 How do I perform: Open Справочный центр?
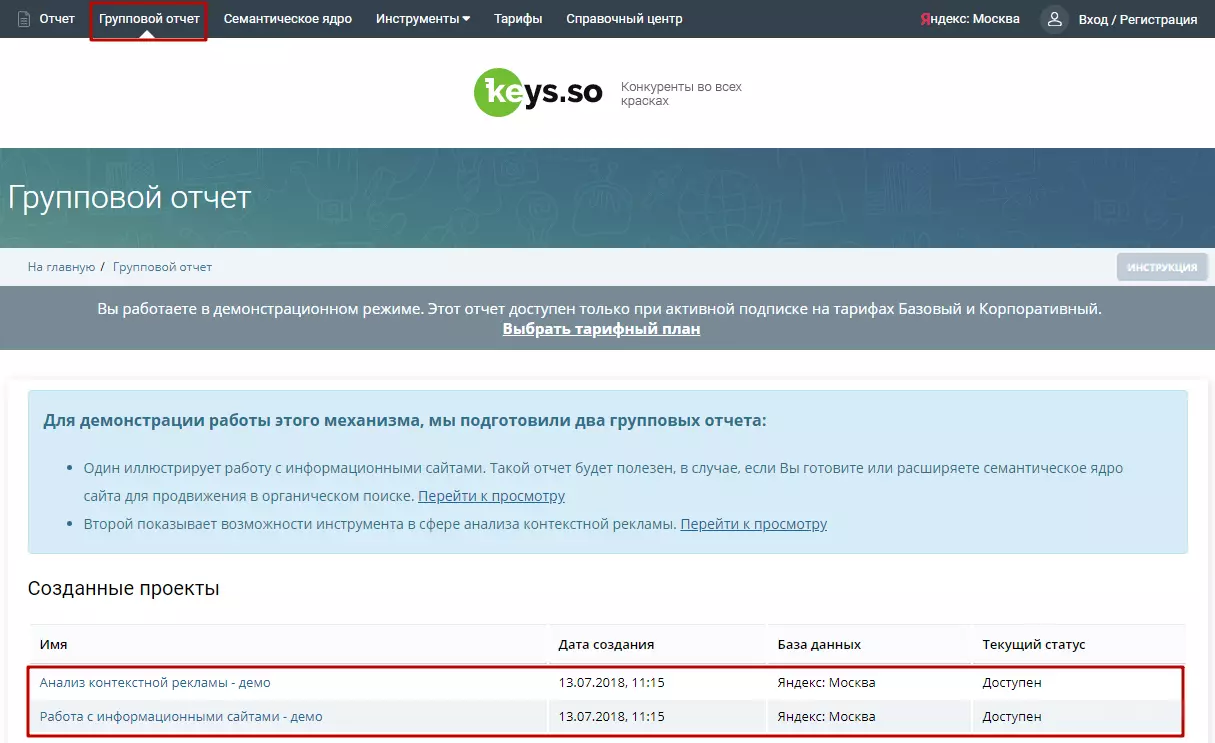[624, 19]
